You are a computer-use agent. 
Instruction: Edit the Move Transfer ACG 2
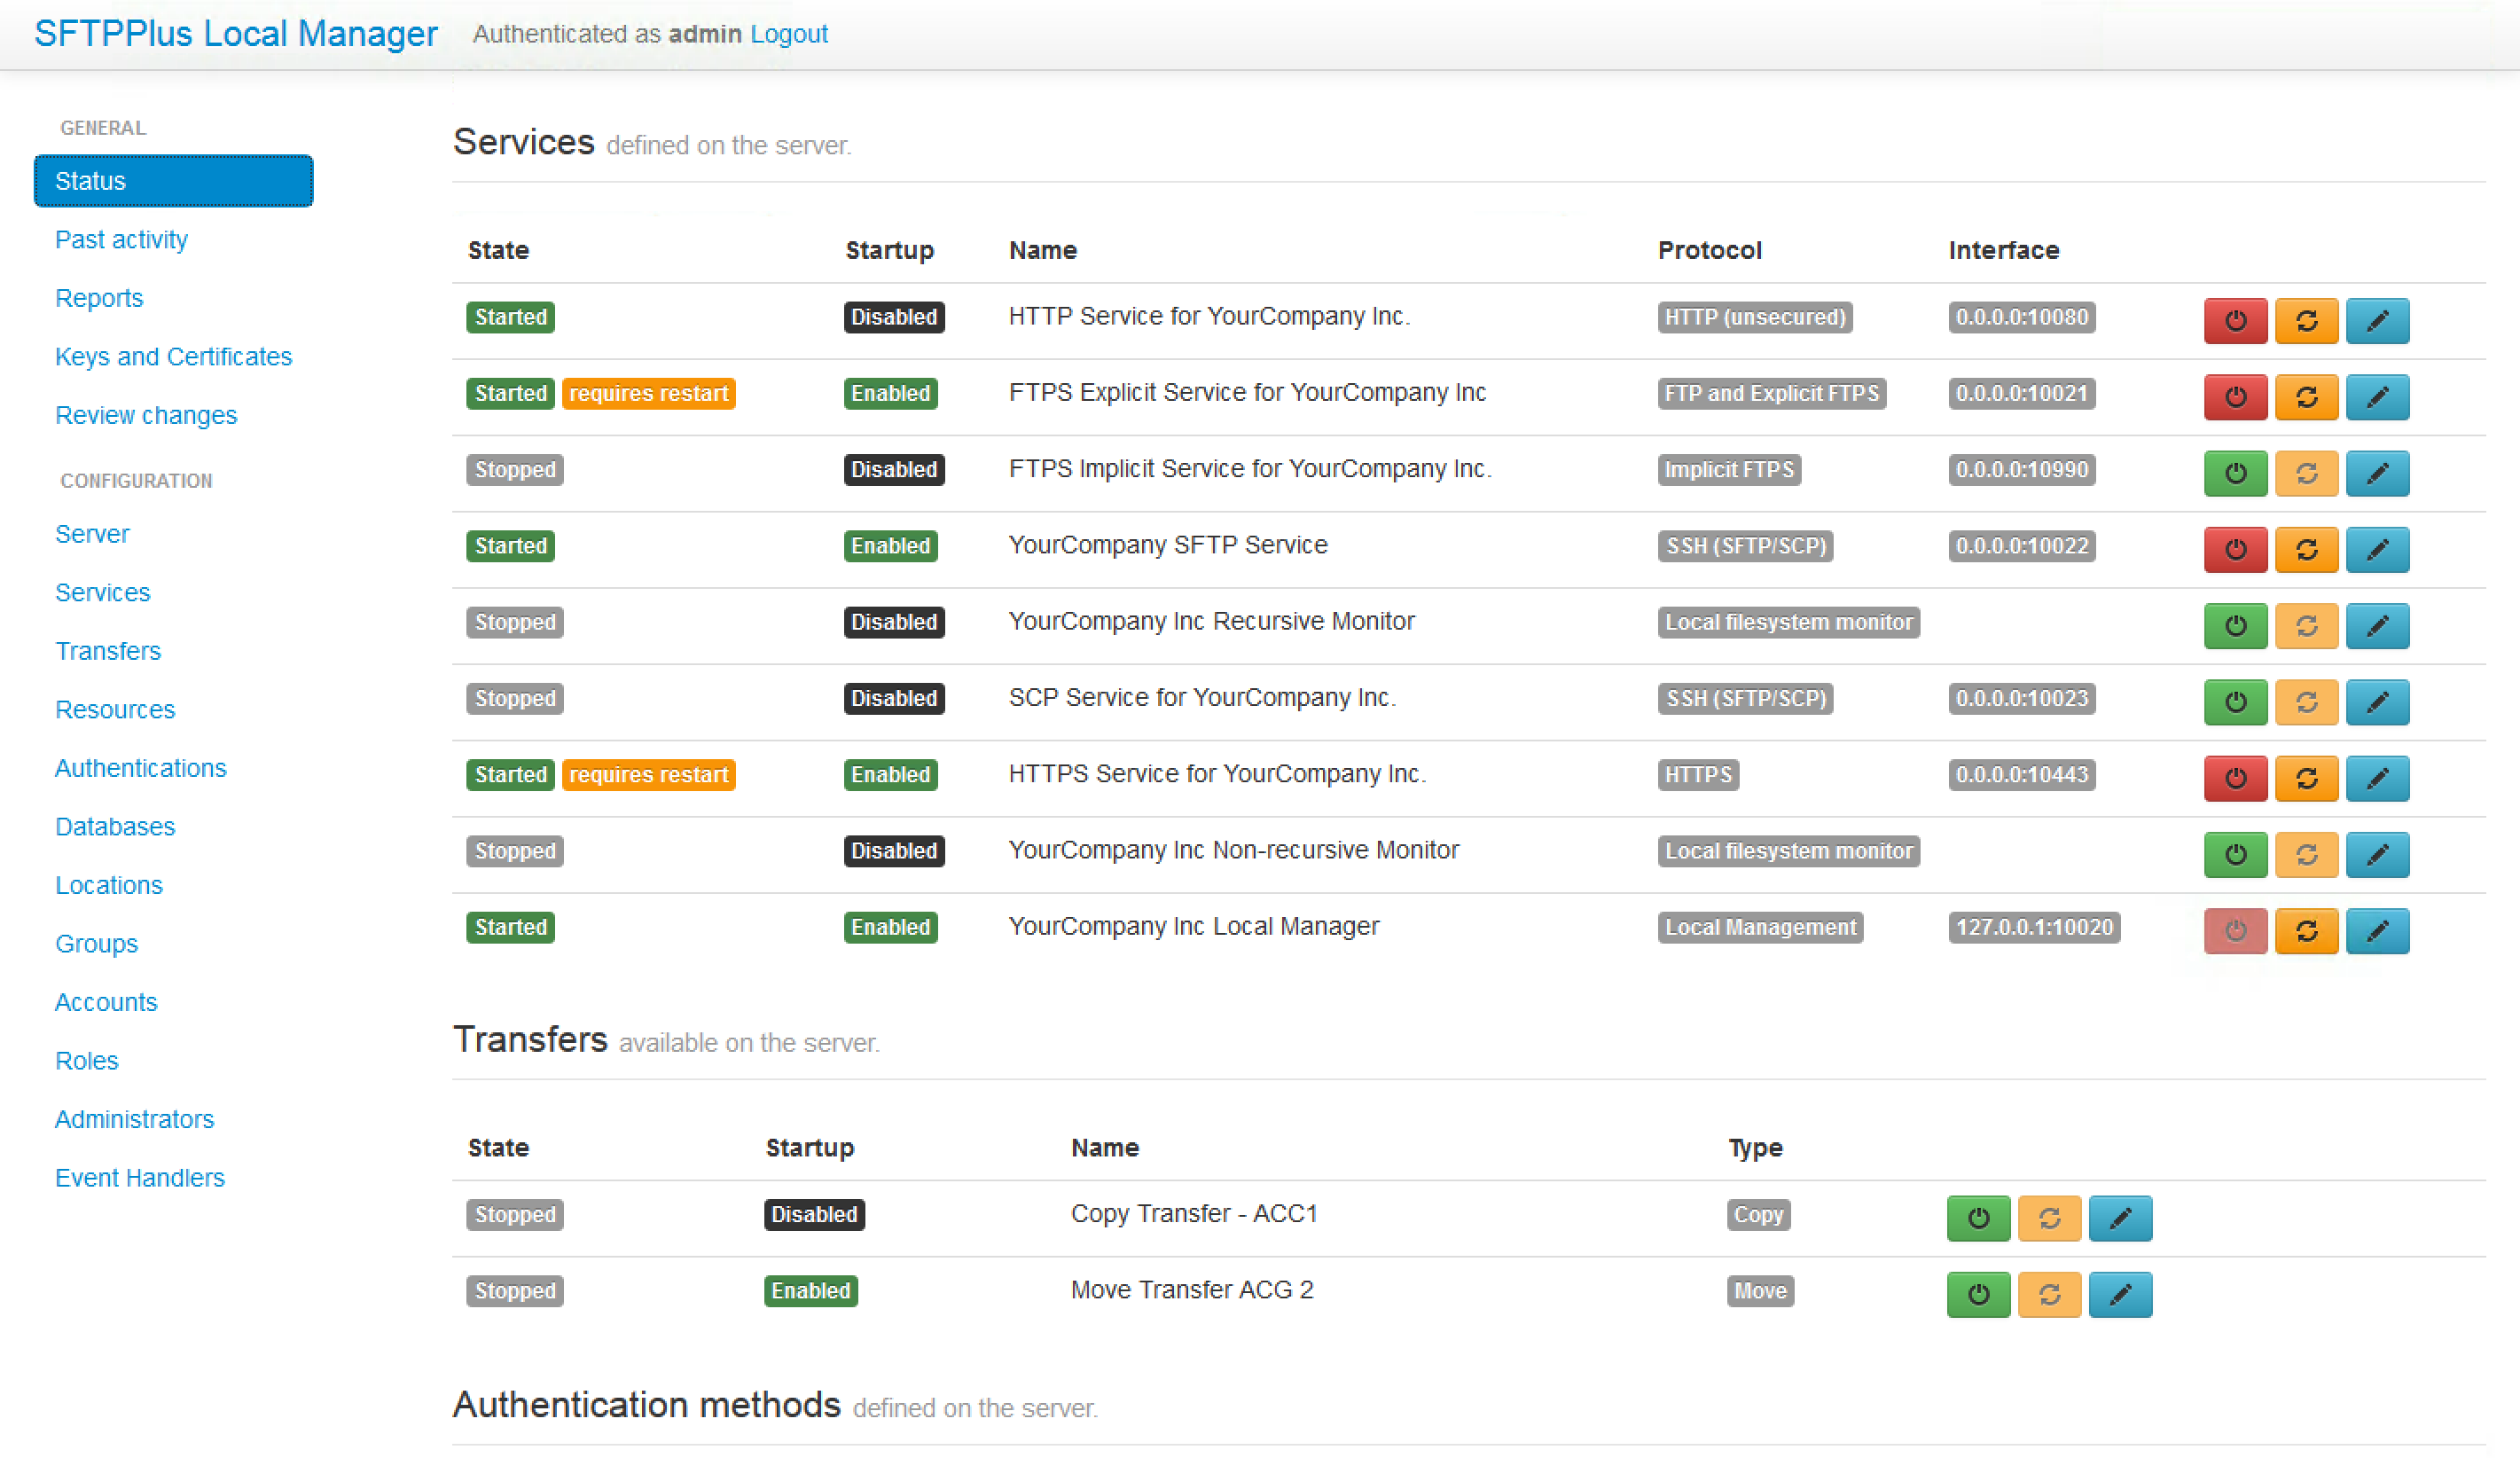coord(2120,1294)
